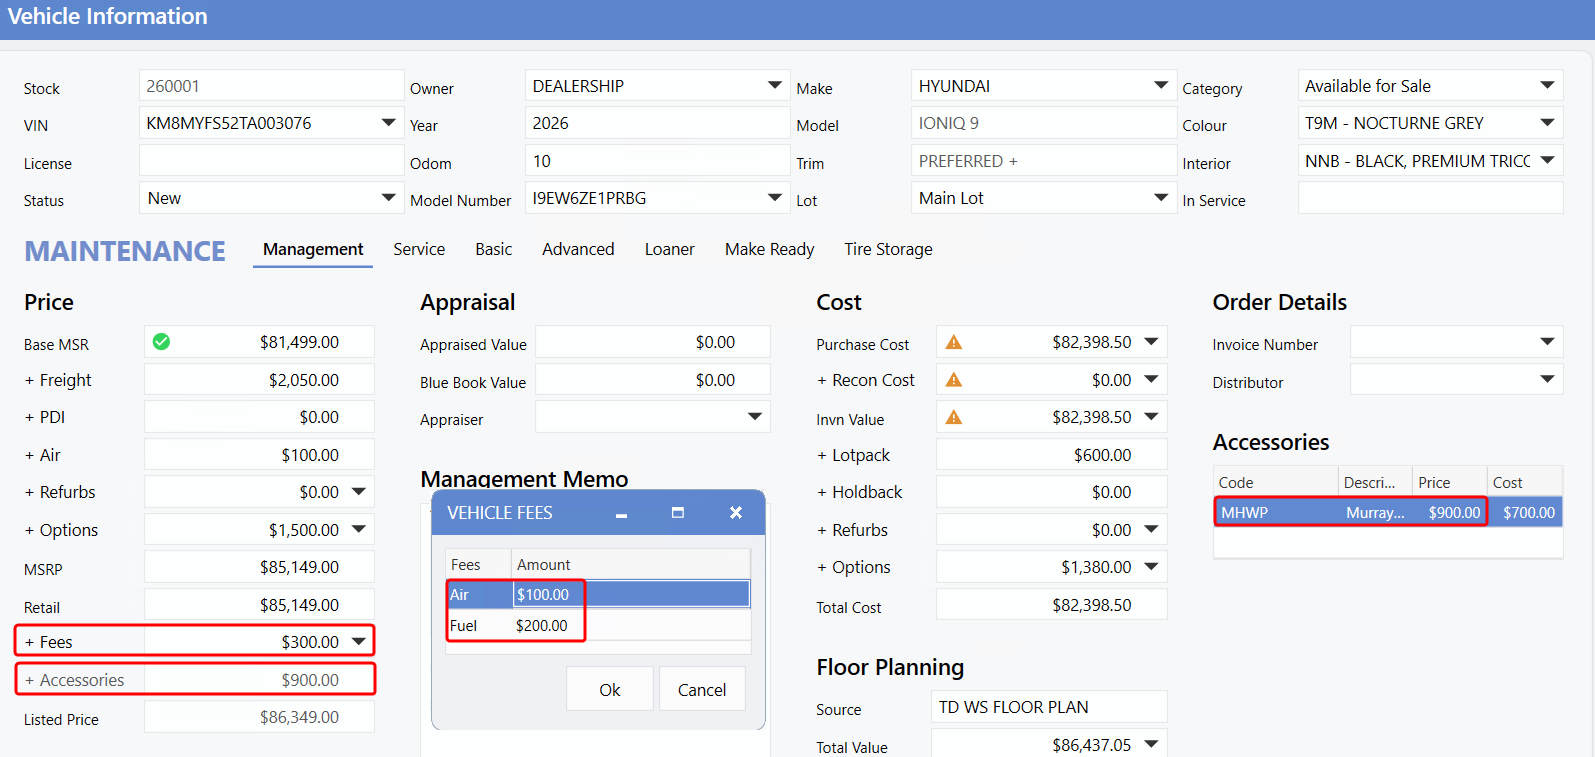The height and width of the screenshot is (757, 1595).
Task: Minimize the Vehicle Fees dialog
Action: click(x=621, y=513)
